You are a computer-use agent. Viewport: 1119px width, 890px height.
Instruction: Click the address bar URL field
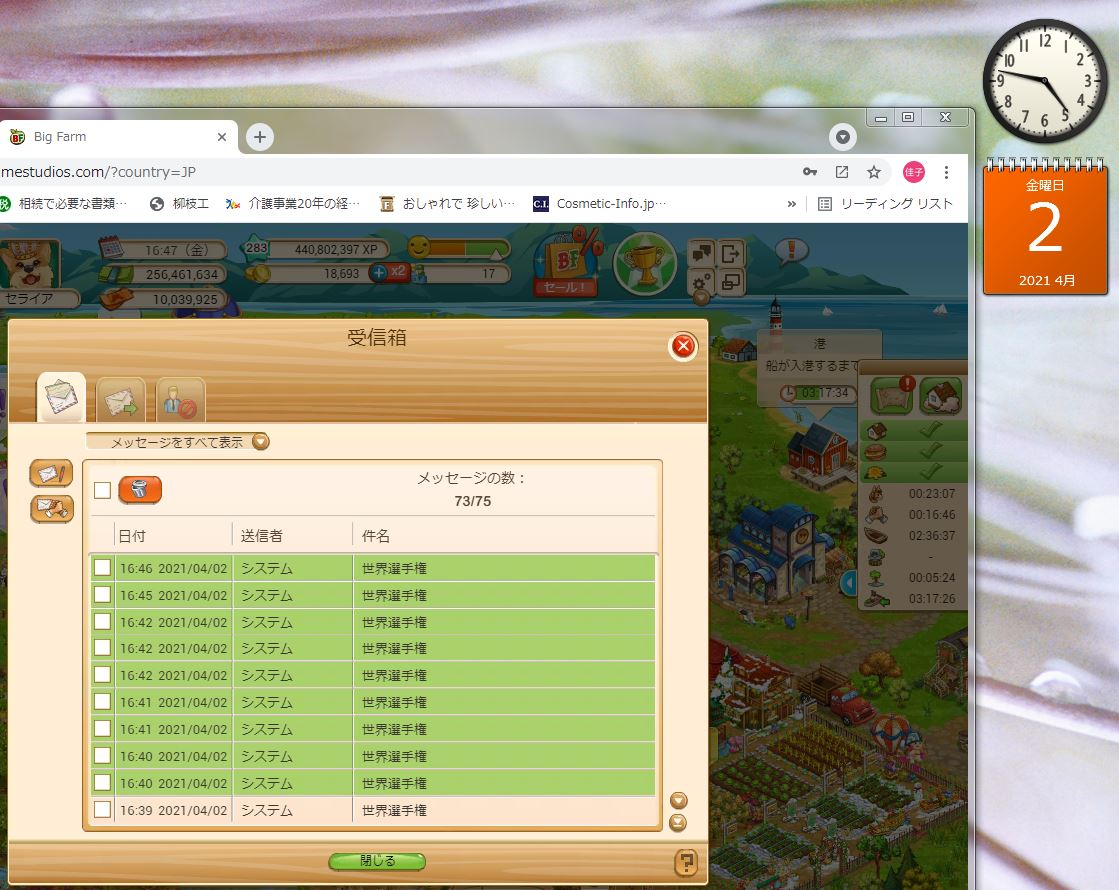click(x=393, y=172)
